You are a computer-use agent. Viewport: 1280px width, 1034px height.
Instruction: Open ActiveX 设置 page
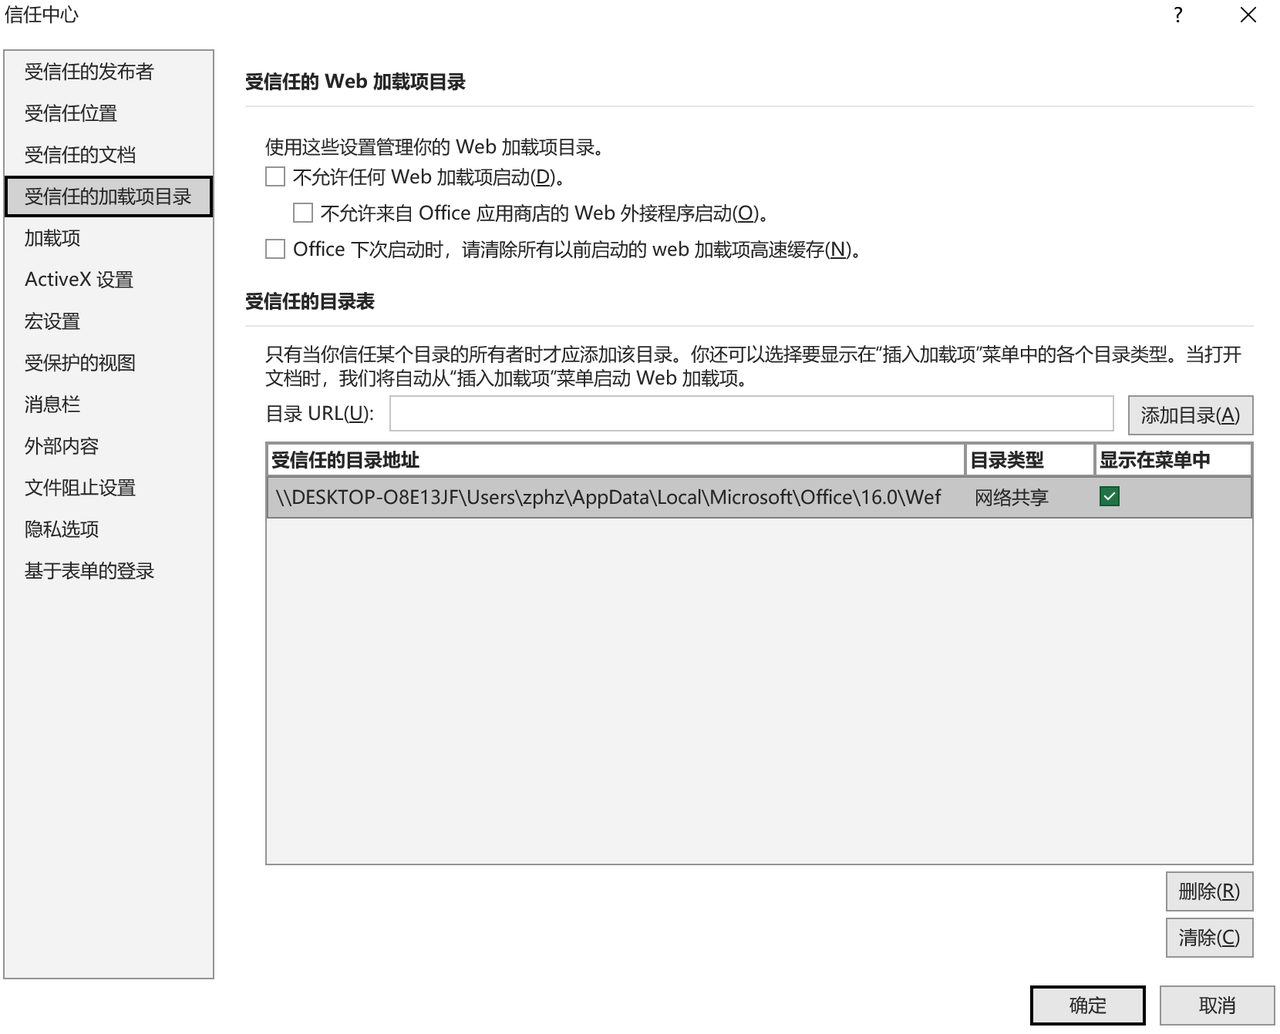pyautogui.click(x=79, y=280)
